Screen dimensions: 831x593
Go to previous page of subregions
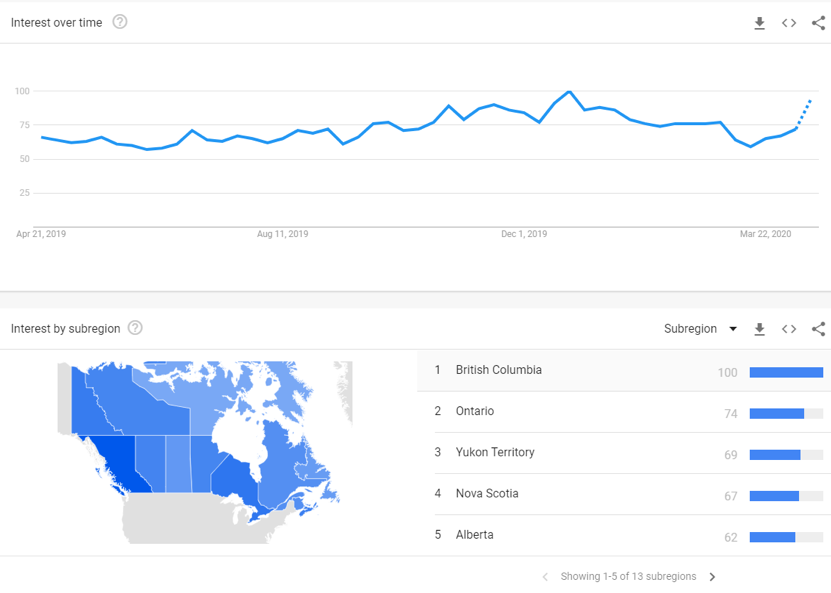545,577
